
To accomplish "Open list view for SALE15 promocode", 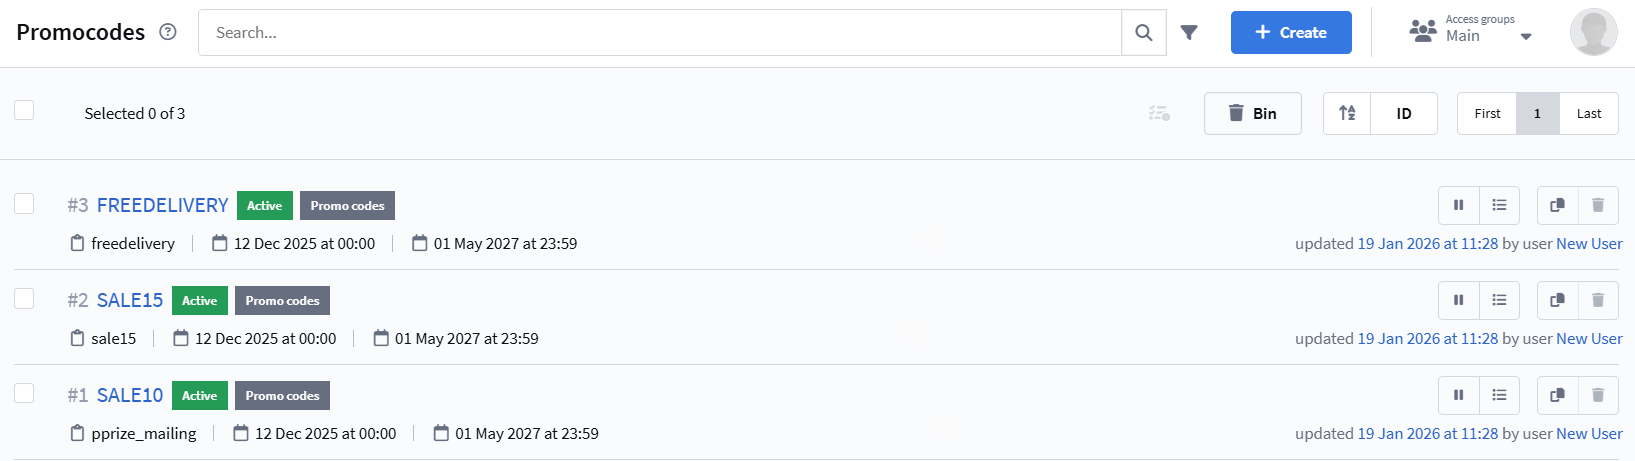I will pos(1499,300).
